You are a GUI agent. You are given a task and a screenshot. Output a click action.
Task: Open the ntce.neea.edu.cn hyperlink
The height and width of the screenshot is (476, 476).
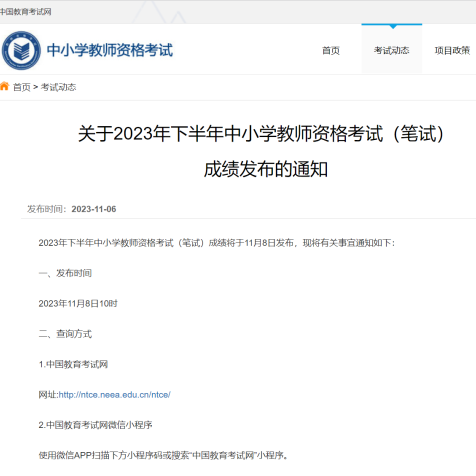coord(115,395)
